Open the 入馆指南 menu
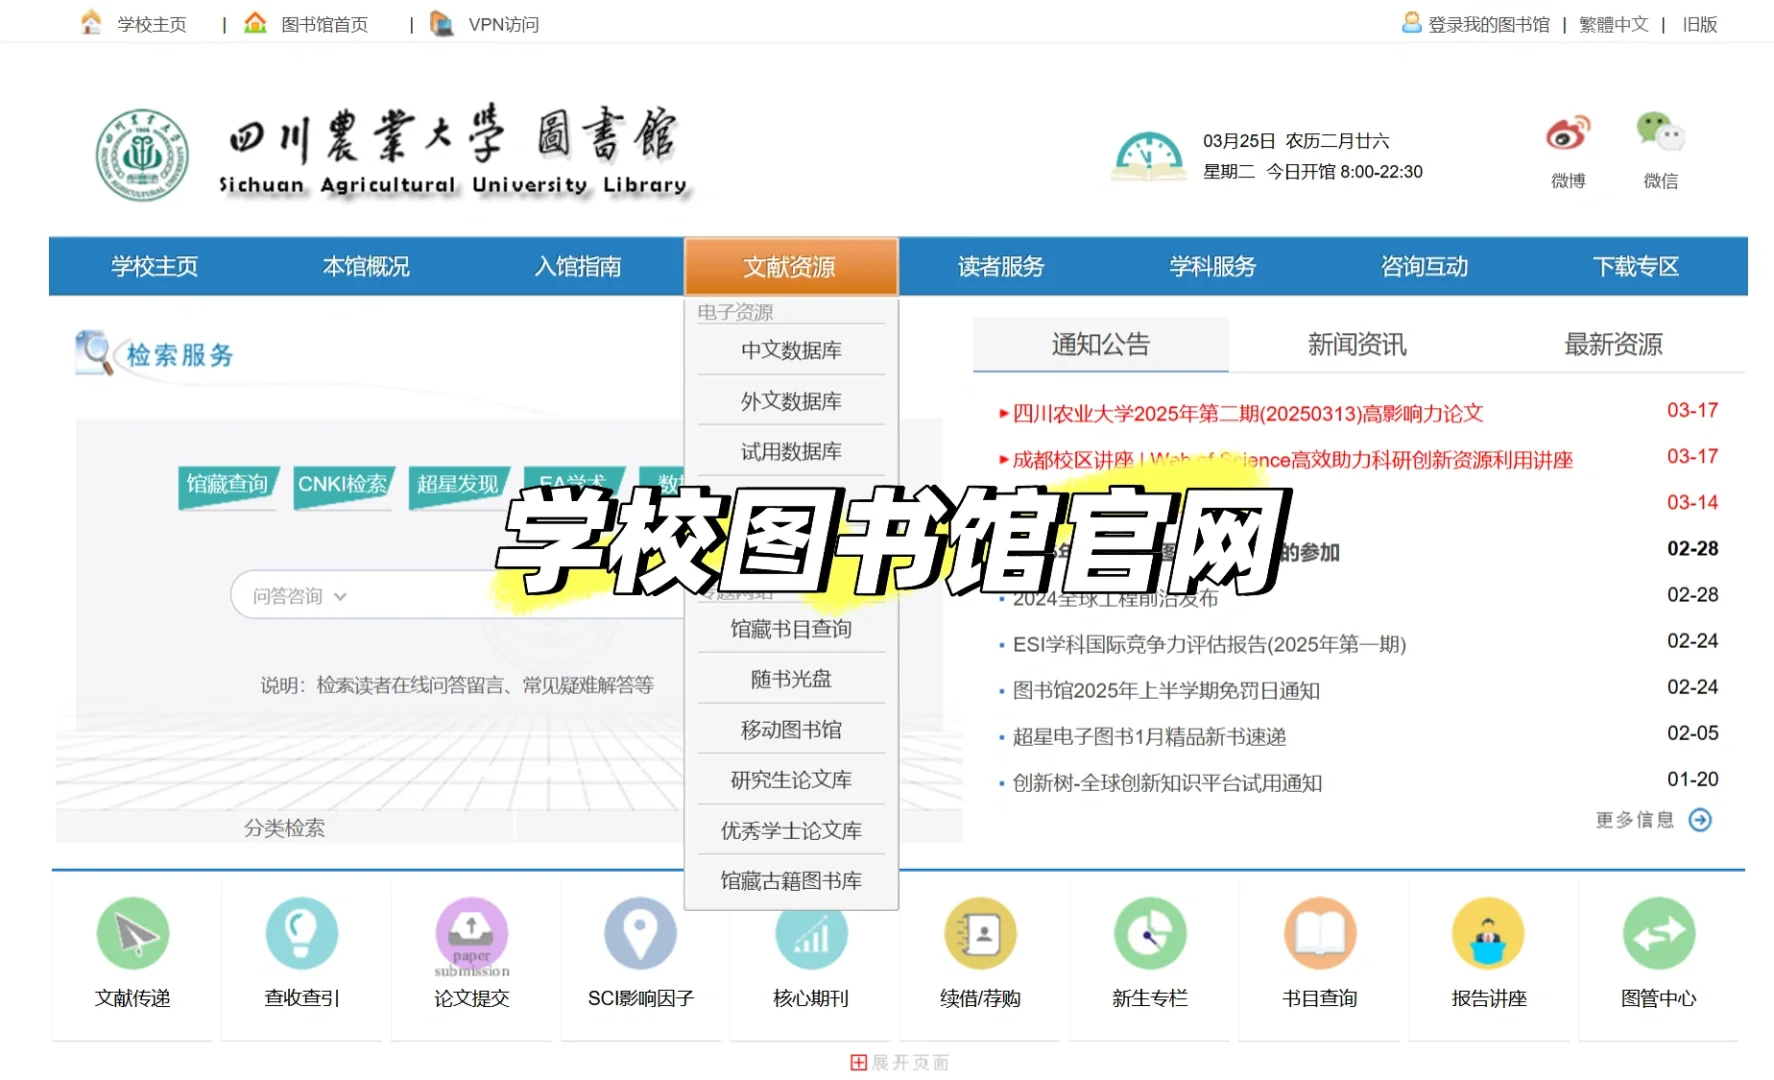The height and width of the screenshot is (1080, 1774). click(578, 266)
